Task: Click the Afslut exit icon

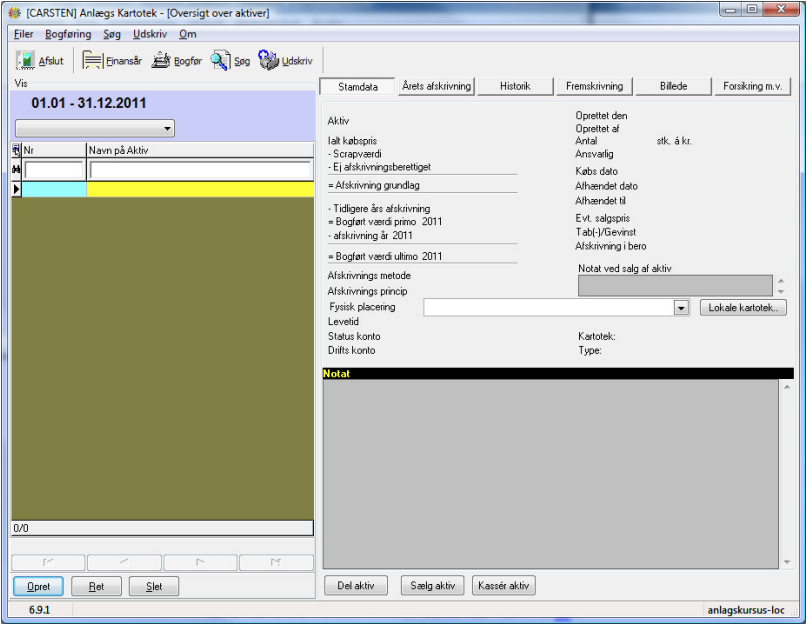Action: [x=25, y=60]
